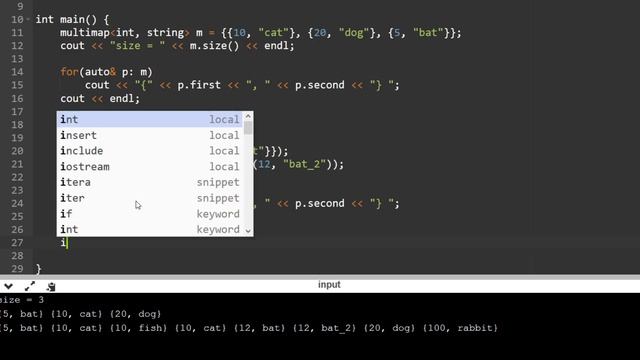Click on 'm.size()' in line 12
This screenshot has width=640, height=360.
(214, 46)
